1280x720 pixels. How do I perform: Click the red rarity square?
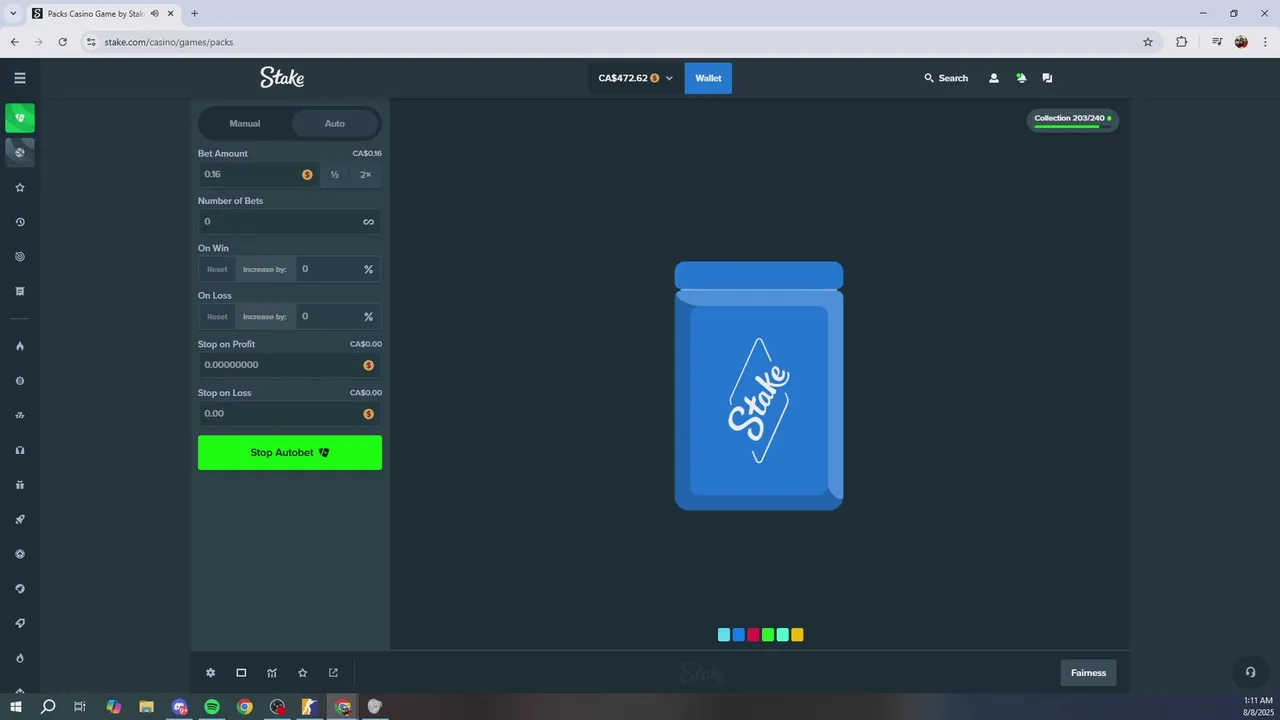pos(753,635)
